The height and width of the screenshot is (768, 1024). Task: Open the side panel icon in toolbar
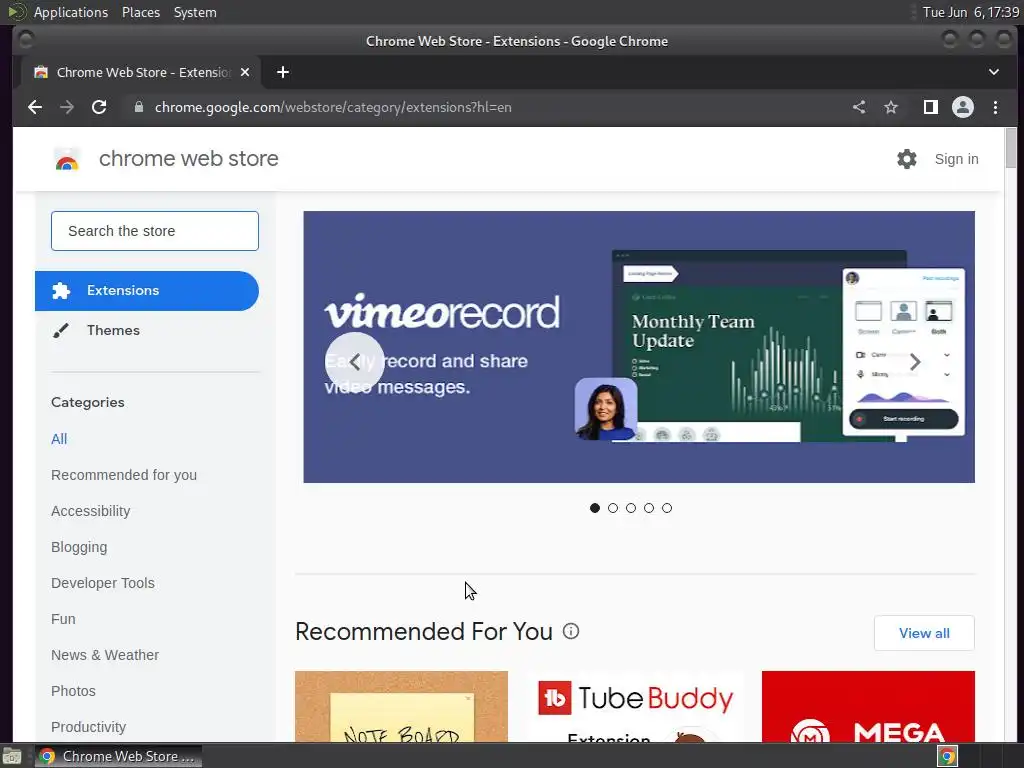tap(931, 107)
